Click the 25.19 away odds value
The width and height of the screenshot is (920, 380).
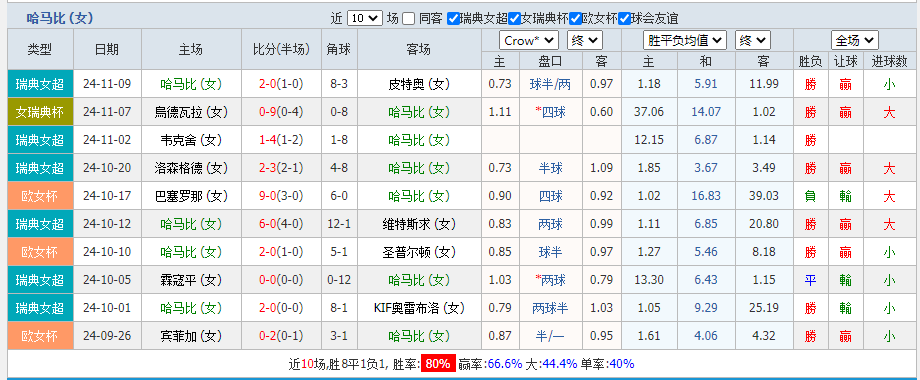point(764,308)
